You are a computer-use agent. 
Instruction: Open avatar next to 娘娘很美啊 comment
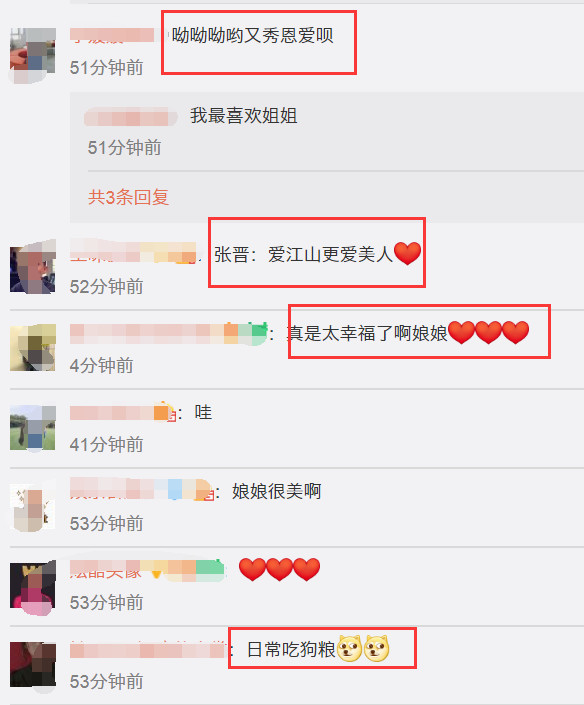click(33, 507)
